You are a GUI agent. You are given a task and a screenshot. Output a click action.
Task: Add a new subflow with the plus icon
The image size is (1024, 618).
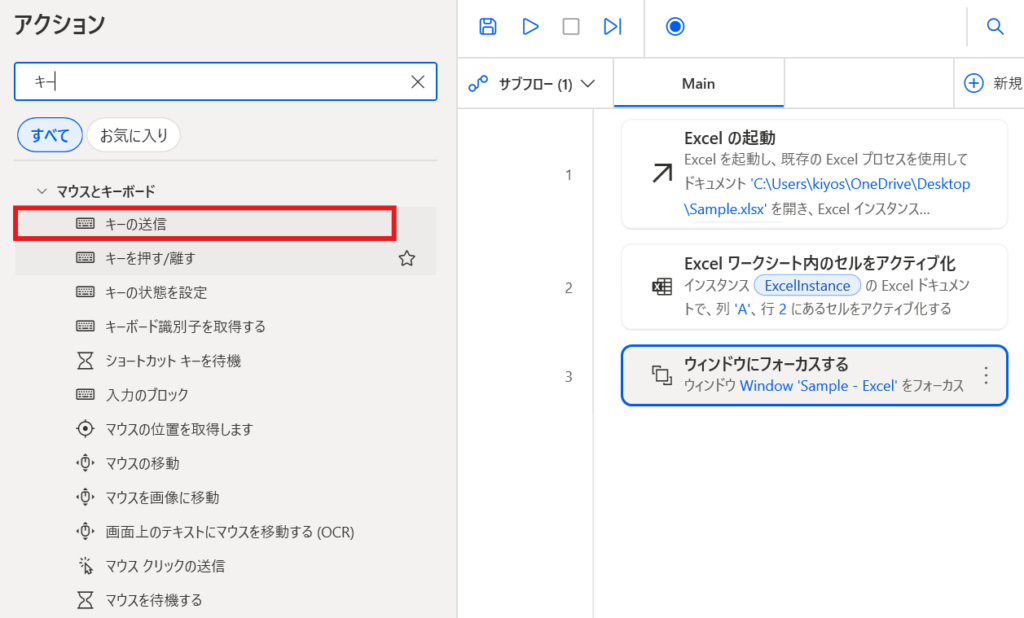[x=974, y=83]
